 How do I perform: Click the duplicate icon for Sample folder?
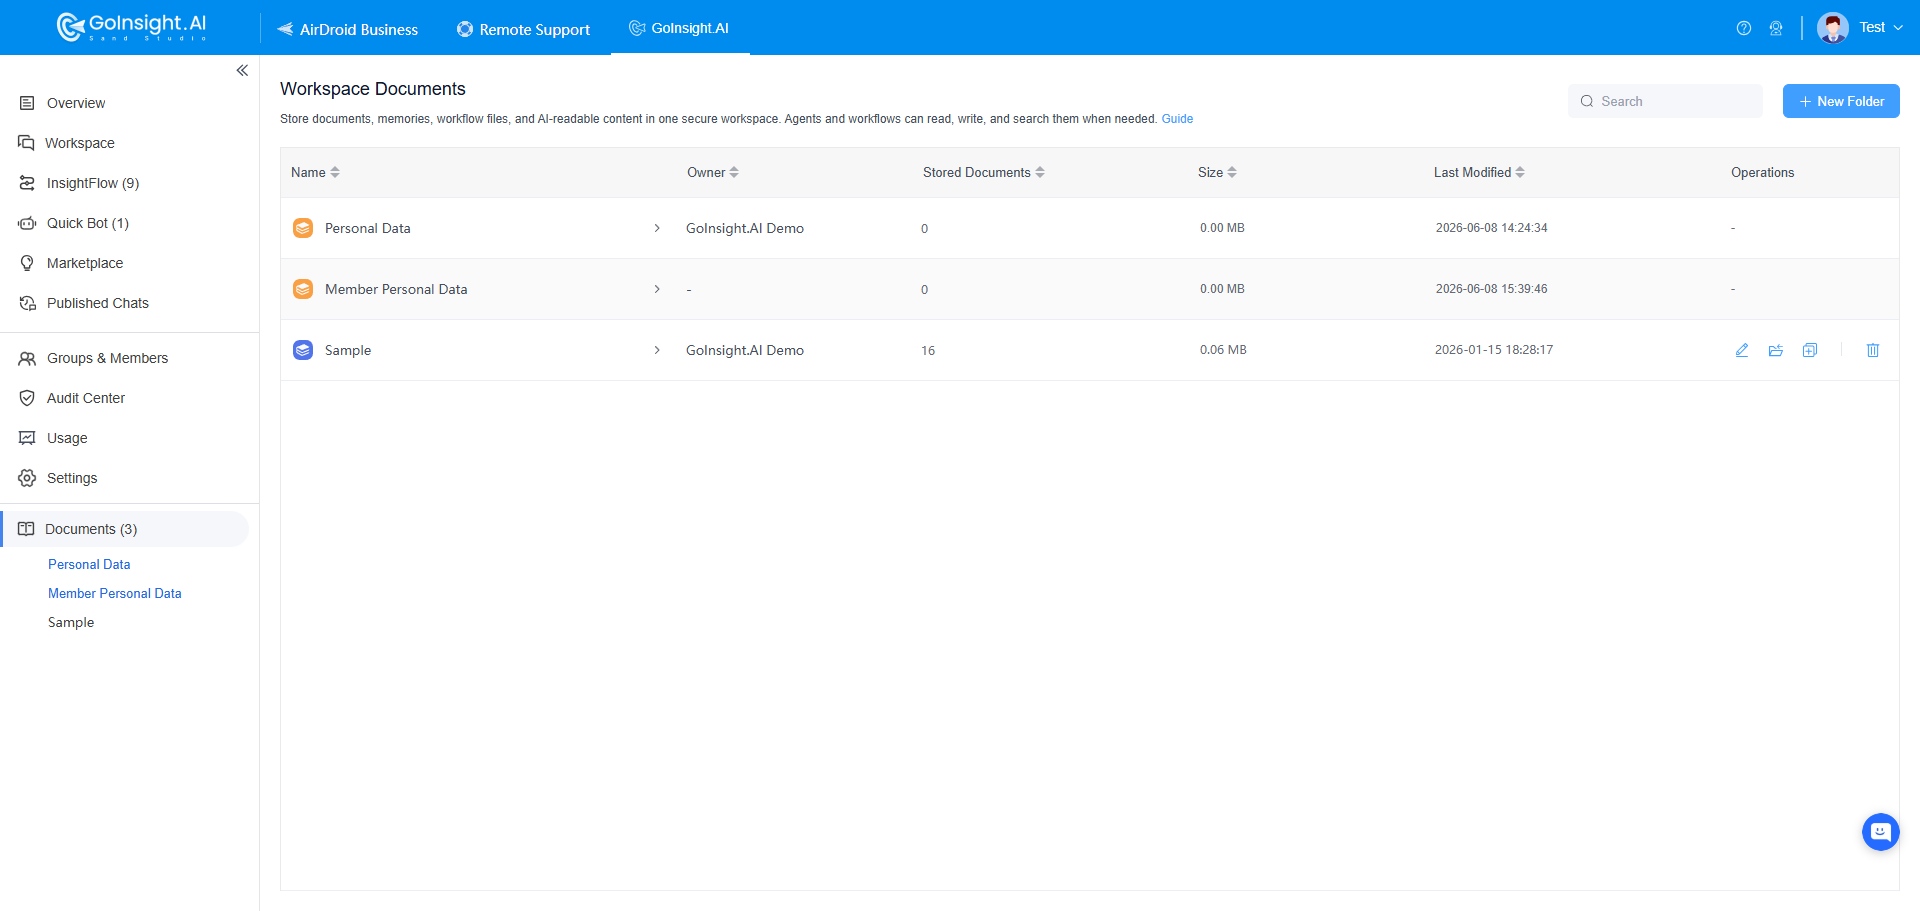point(1810,350)
